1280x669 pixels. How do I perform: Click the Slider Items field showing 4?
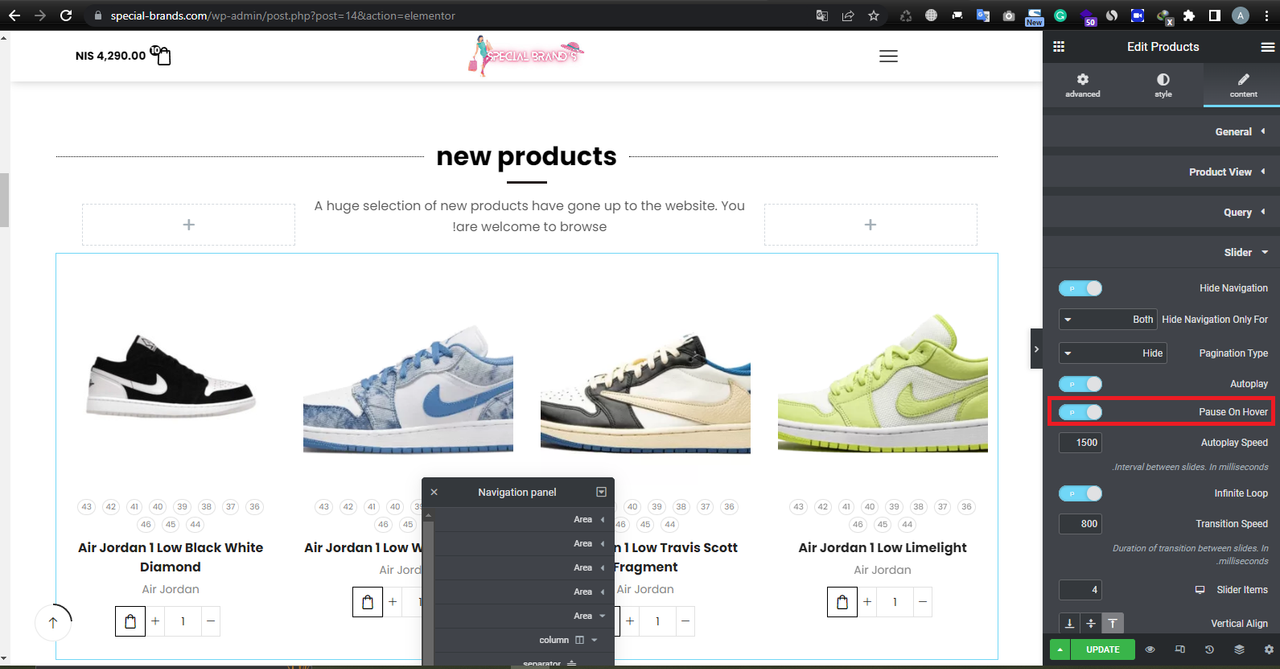tap(1080, 590)
